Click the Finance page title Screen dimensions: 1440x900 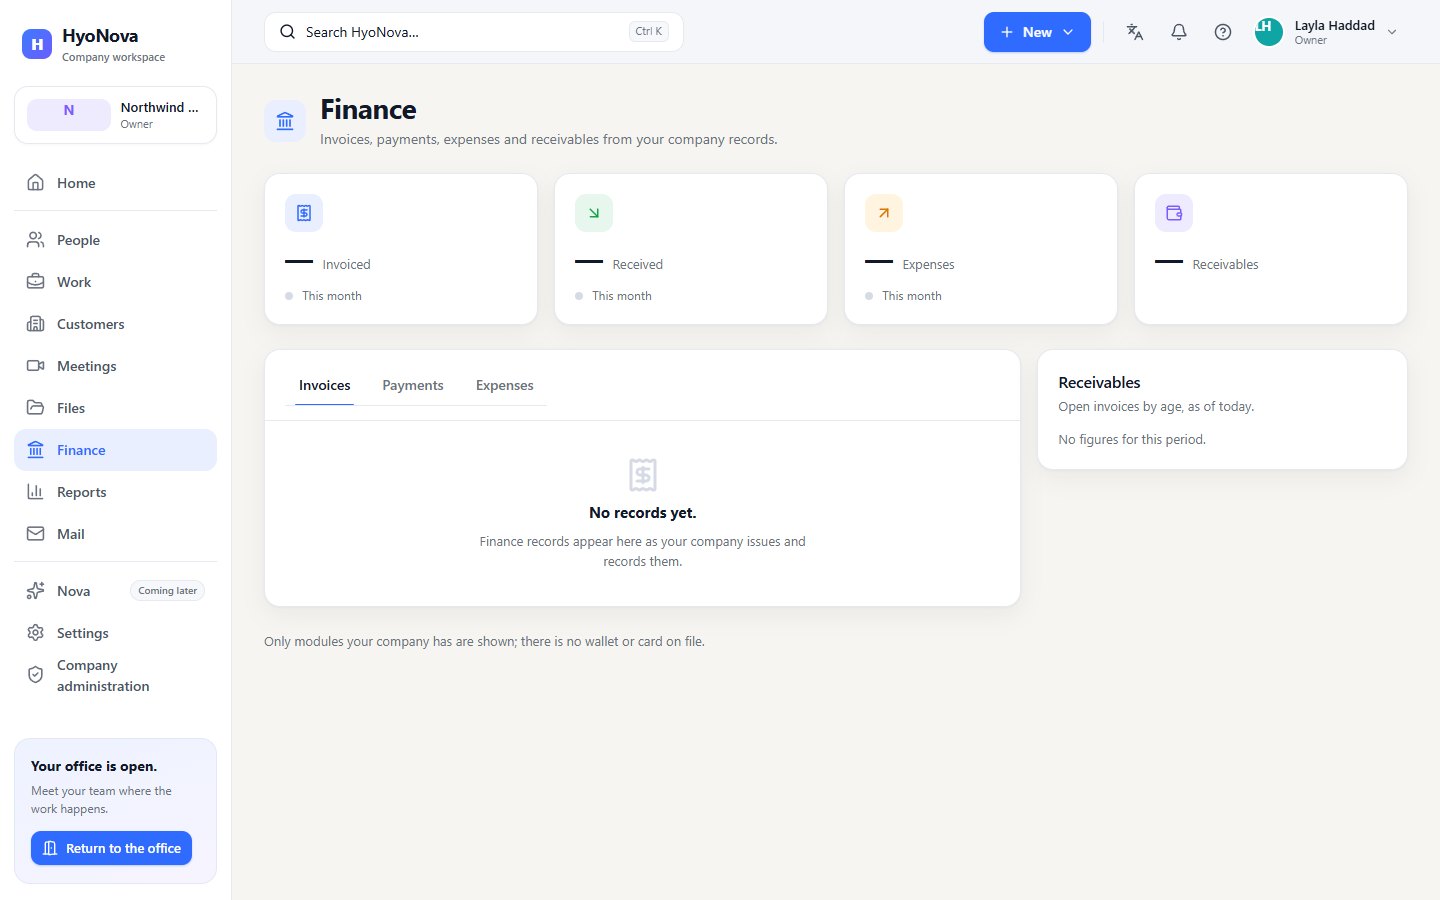pyautogui.click(x=368, y=110)
